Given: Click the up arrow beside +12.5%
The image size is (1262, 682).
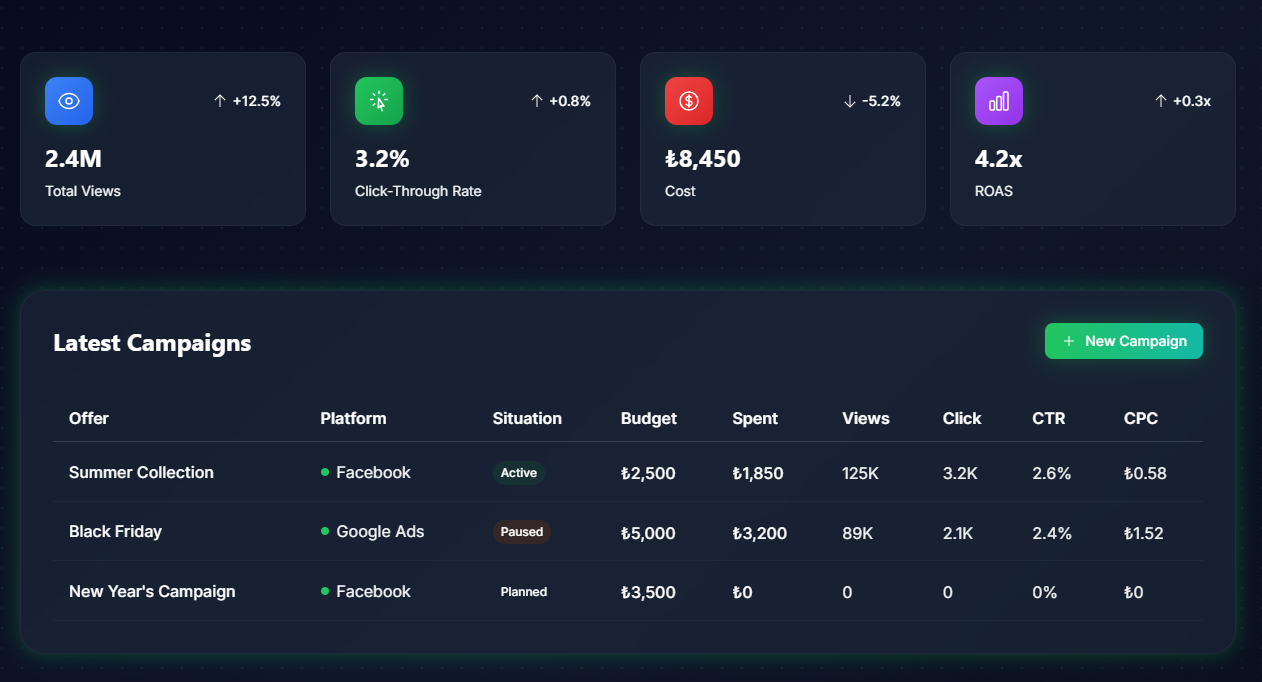Looking at the screenshot, I should (x=220, y=101).
